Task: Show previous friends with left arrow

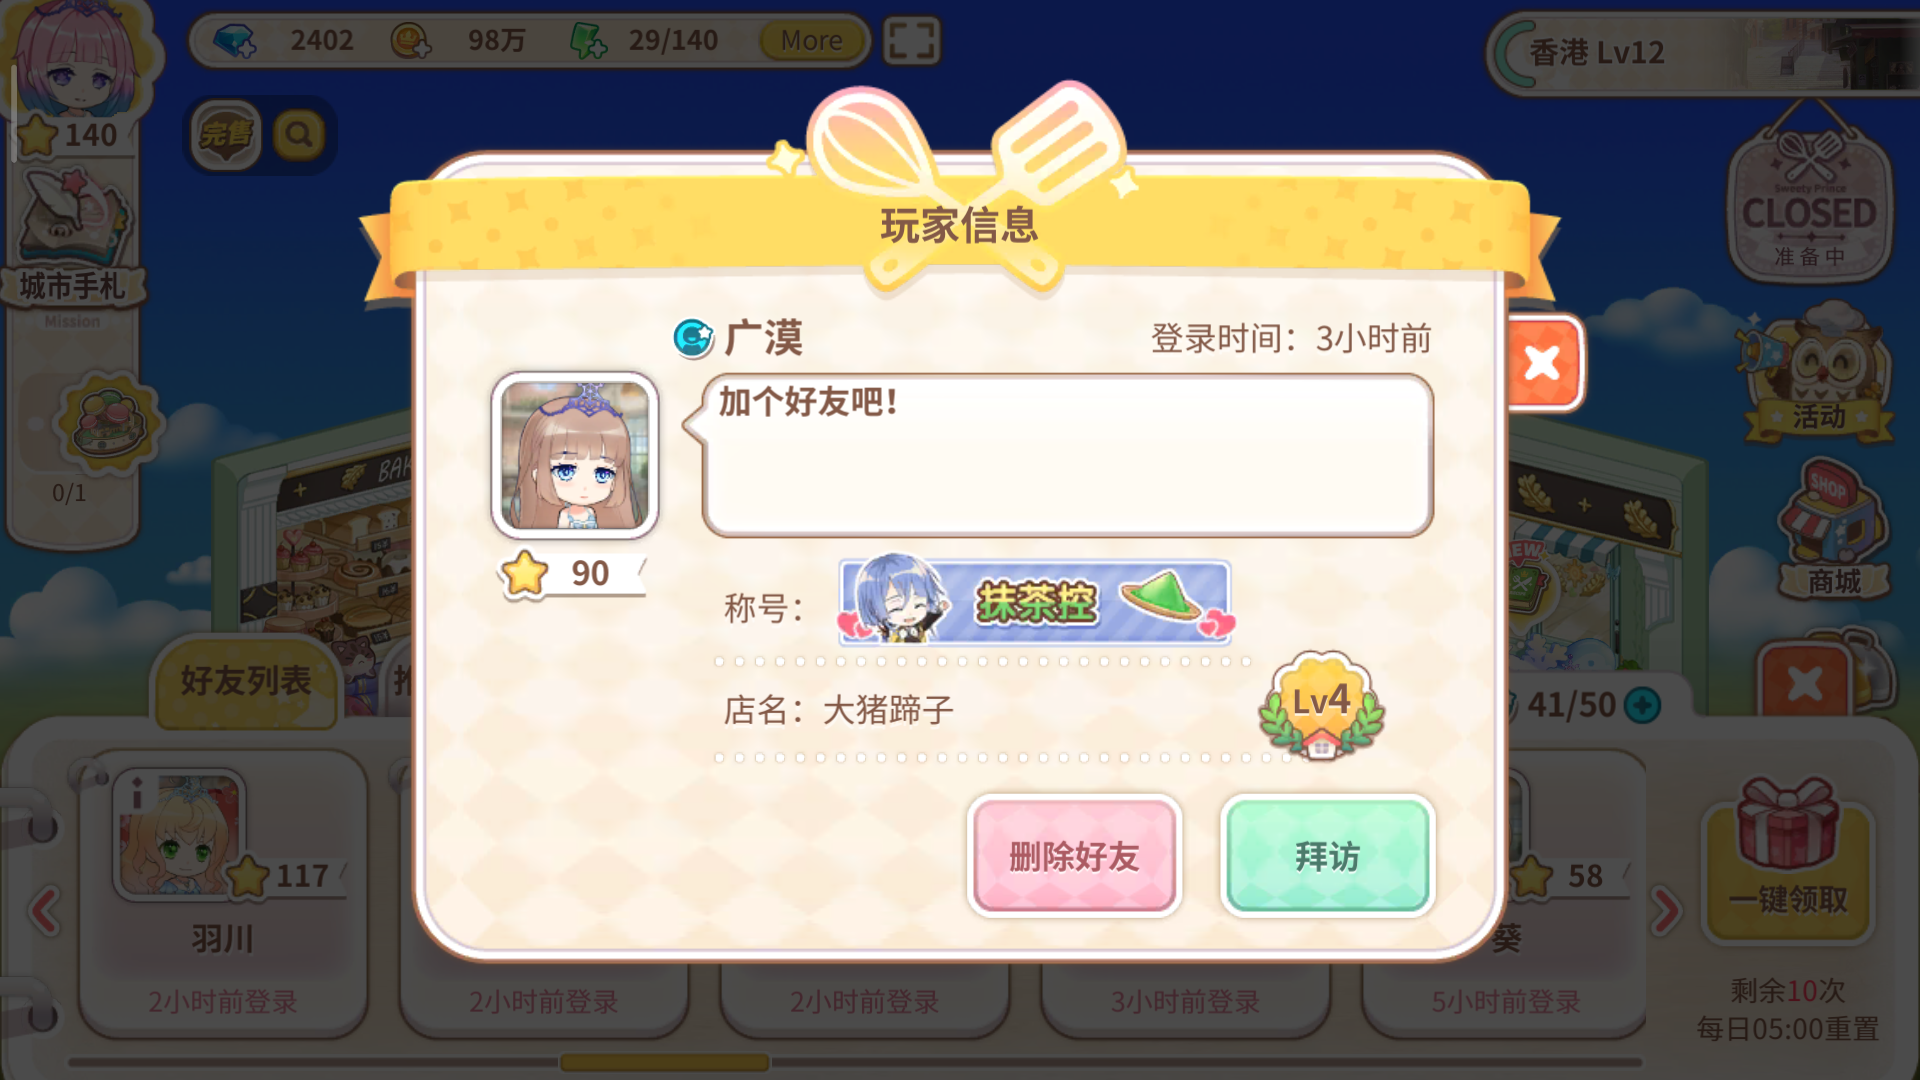Action: [x=44, y=910]
